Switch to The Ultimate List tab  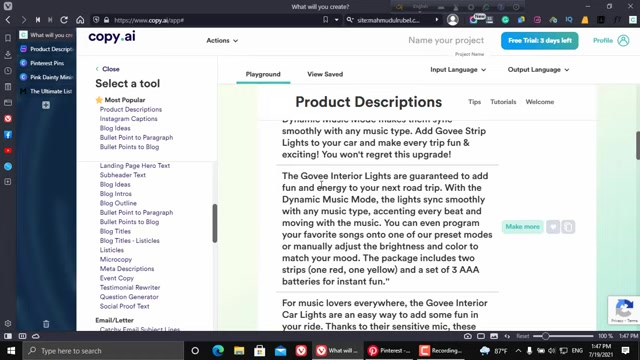(46, 91)
